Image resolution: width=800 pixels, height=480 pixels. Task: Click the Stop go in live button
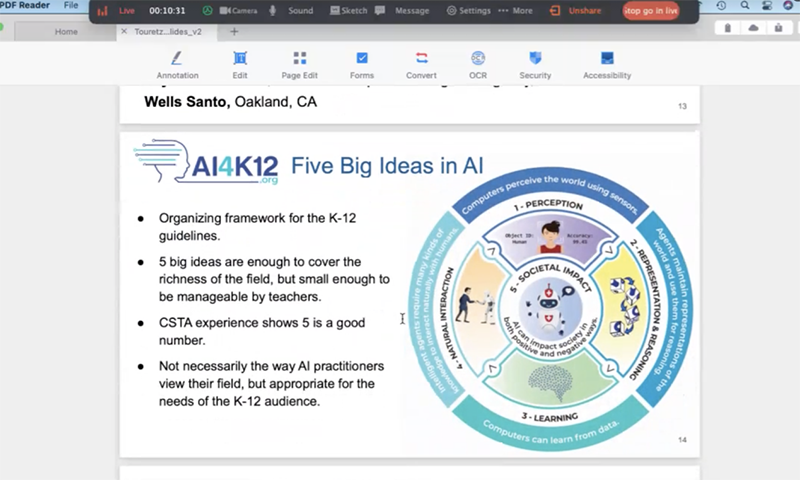650,11
